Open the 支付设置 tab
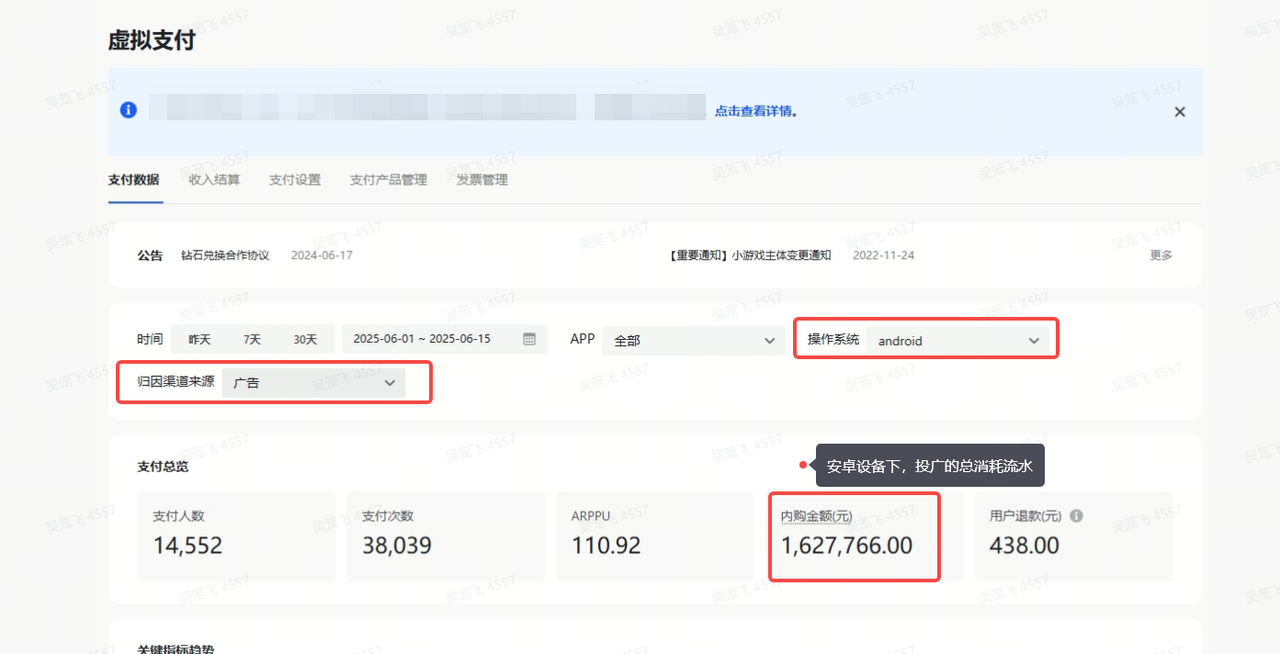This screenshot has height=654, width=1280. pyautogui.click(x=295, y=180)
